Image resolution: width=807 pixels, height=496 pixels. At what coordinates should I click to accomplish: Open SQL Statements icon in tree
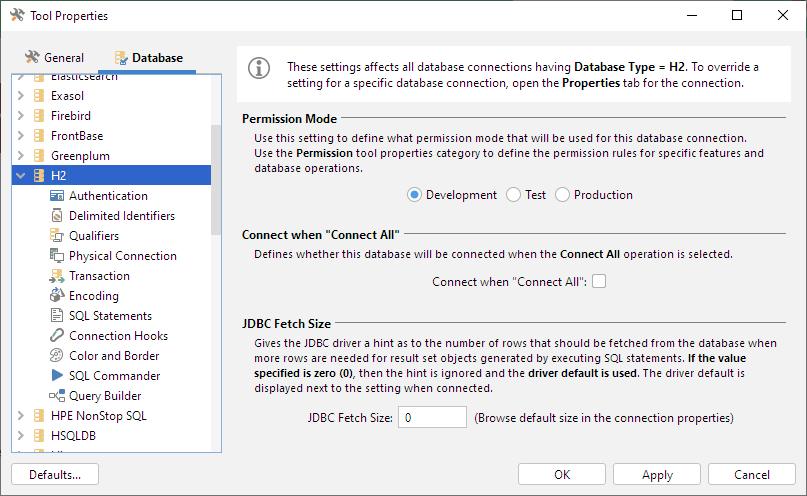coord(57,316)
